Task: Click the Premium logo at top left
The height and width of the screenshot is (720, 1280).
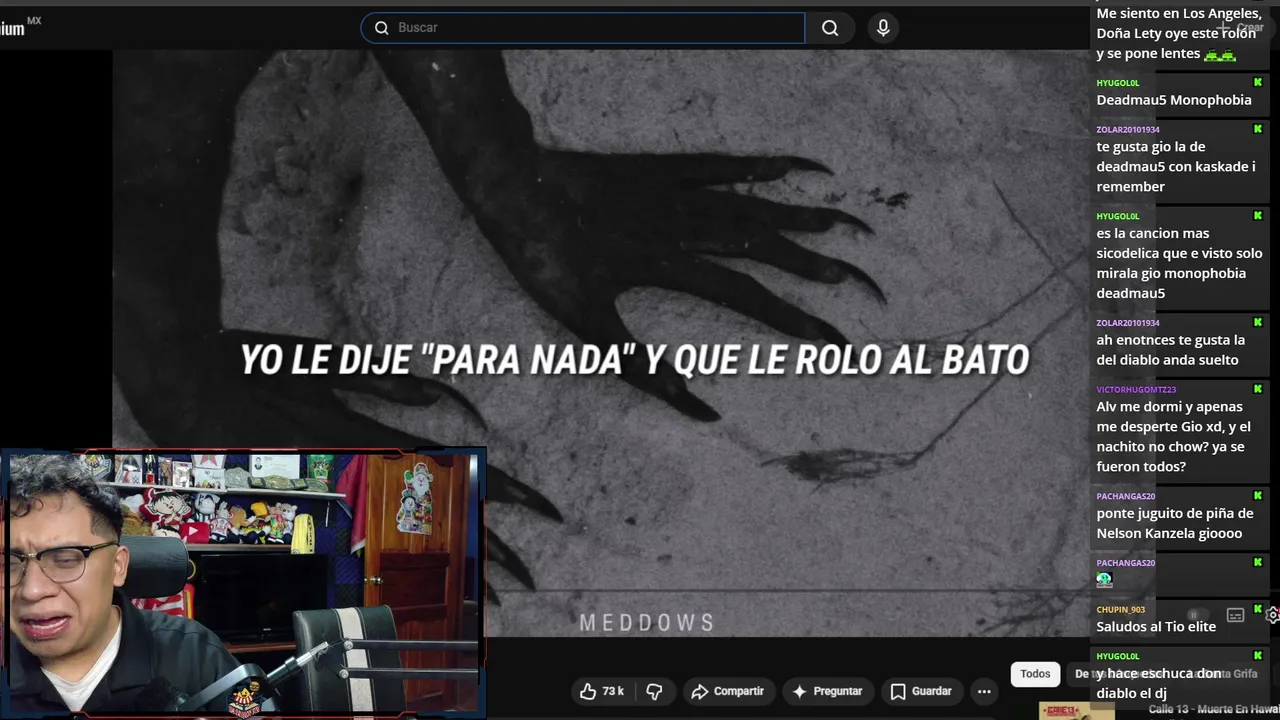Action: click(x=20, y=26)
